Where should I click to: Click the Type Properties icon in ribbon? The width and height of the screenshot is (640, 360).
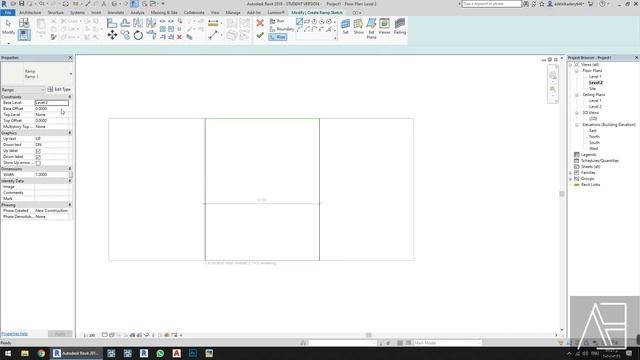24,23
